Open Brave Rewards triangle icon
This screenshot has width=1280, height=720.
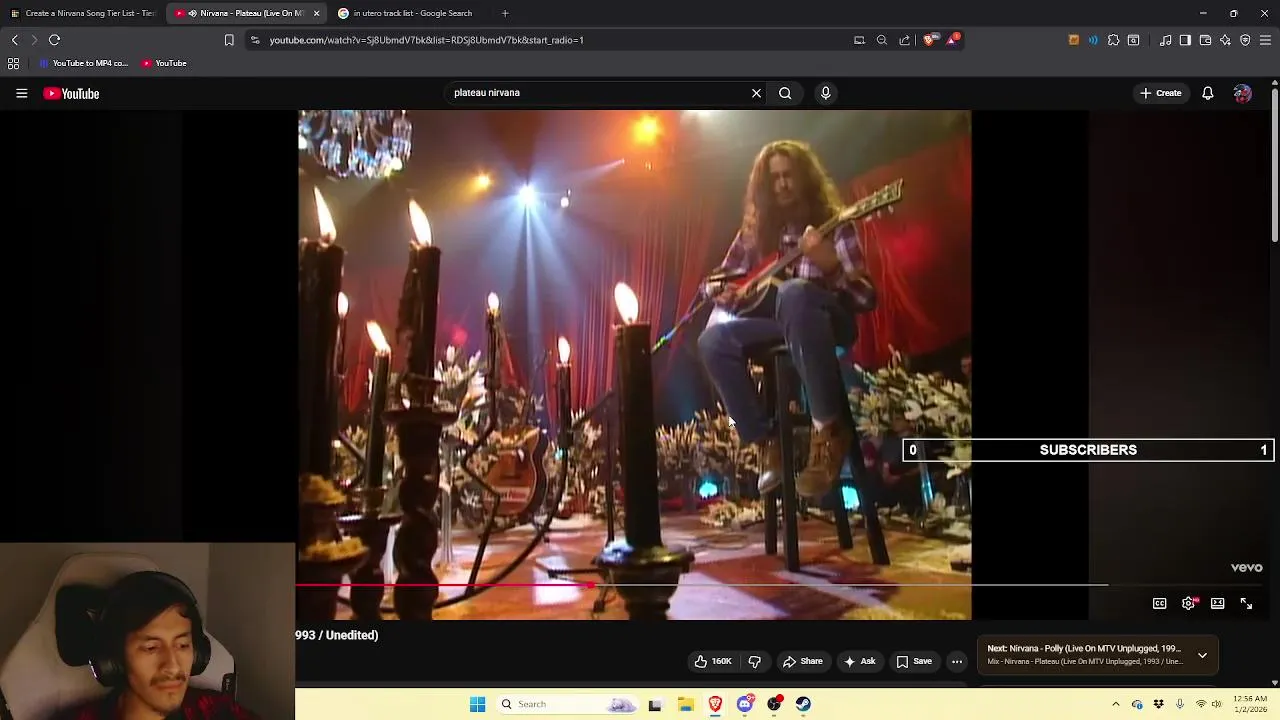953,40
